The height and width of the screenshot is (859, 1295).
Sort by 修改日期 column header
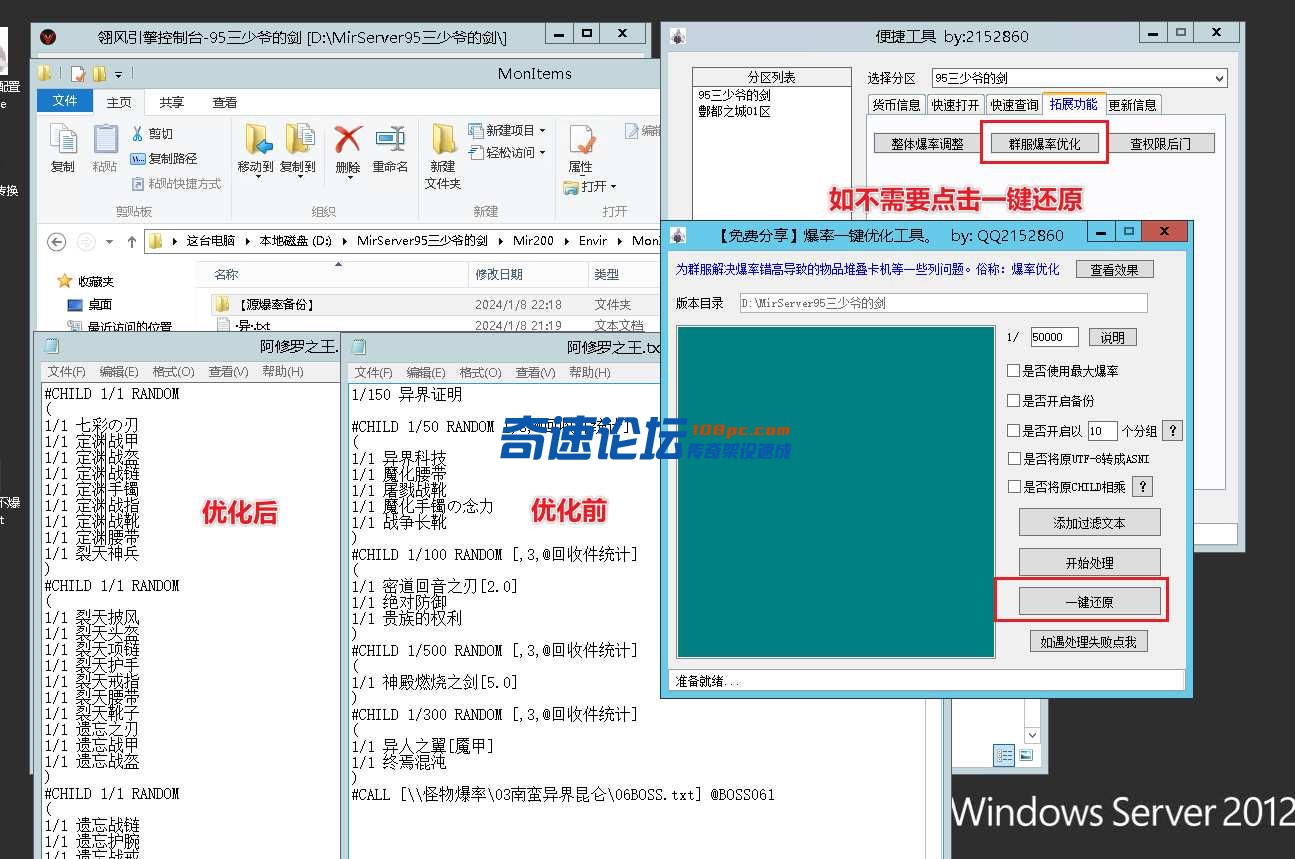tap(528, 274)
